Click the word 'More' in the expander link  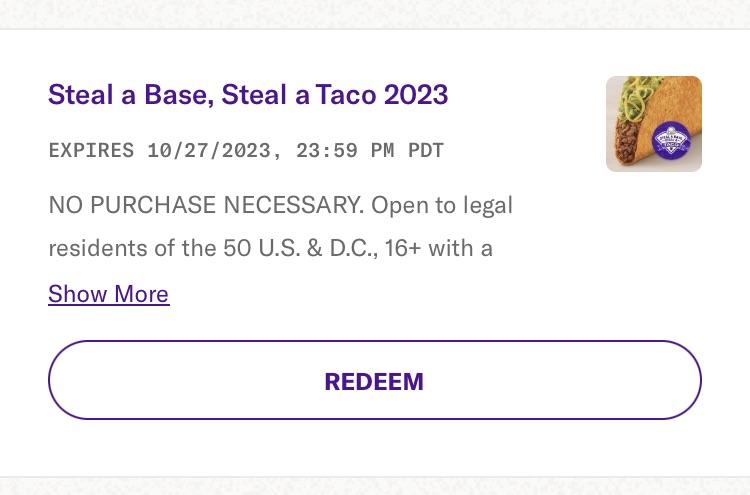[142, 294]
